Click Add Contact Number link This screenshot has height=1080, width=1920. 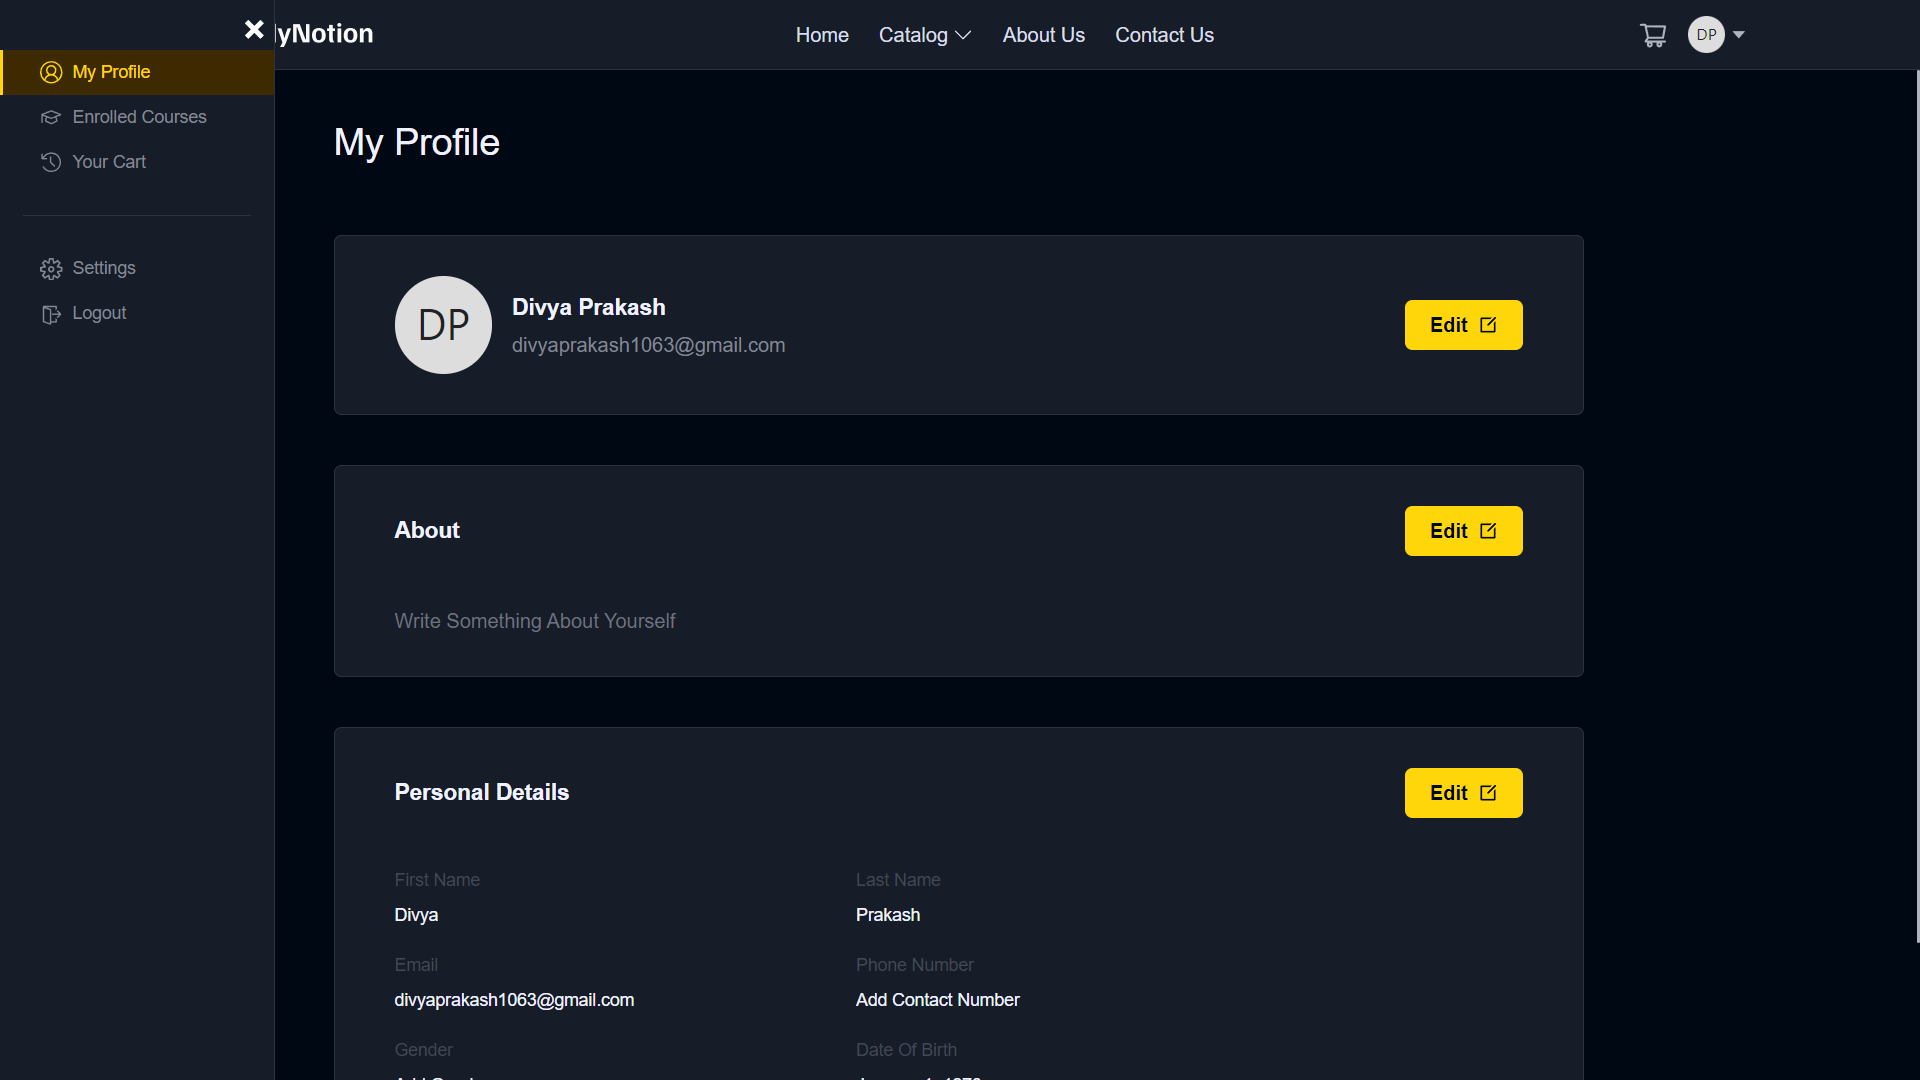point(937,999)
